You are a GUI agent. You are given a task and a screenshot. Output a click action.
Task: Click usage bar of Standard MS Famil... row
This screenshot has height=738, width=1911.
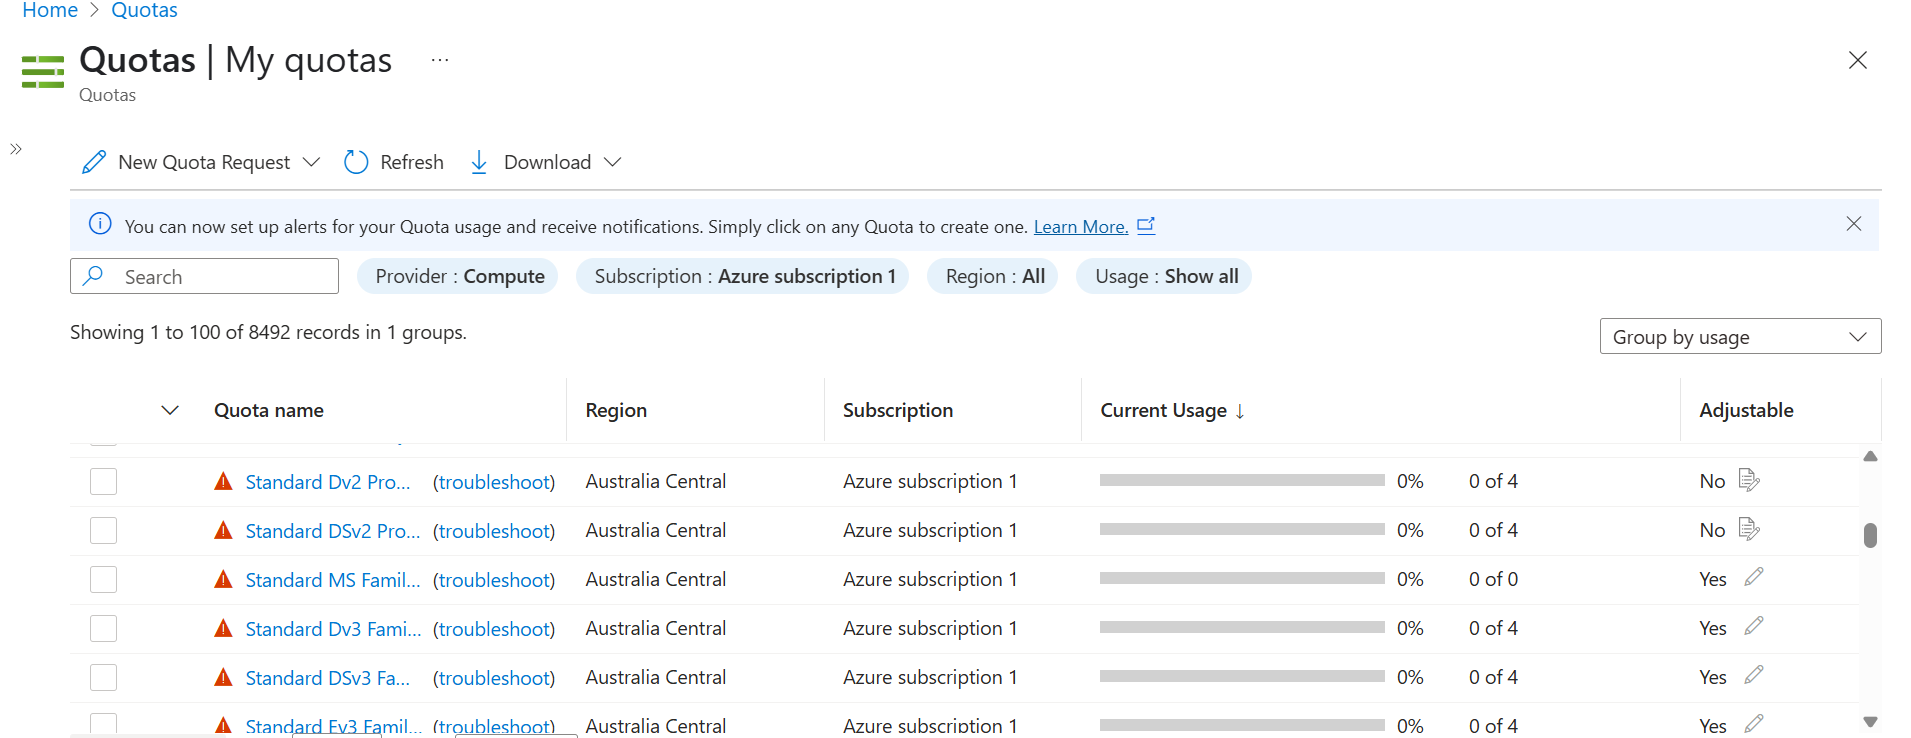click(1242, 579)
